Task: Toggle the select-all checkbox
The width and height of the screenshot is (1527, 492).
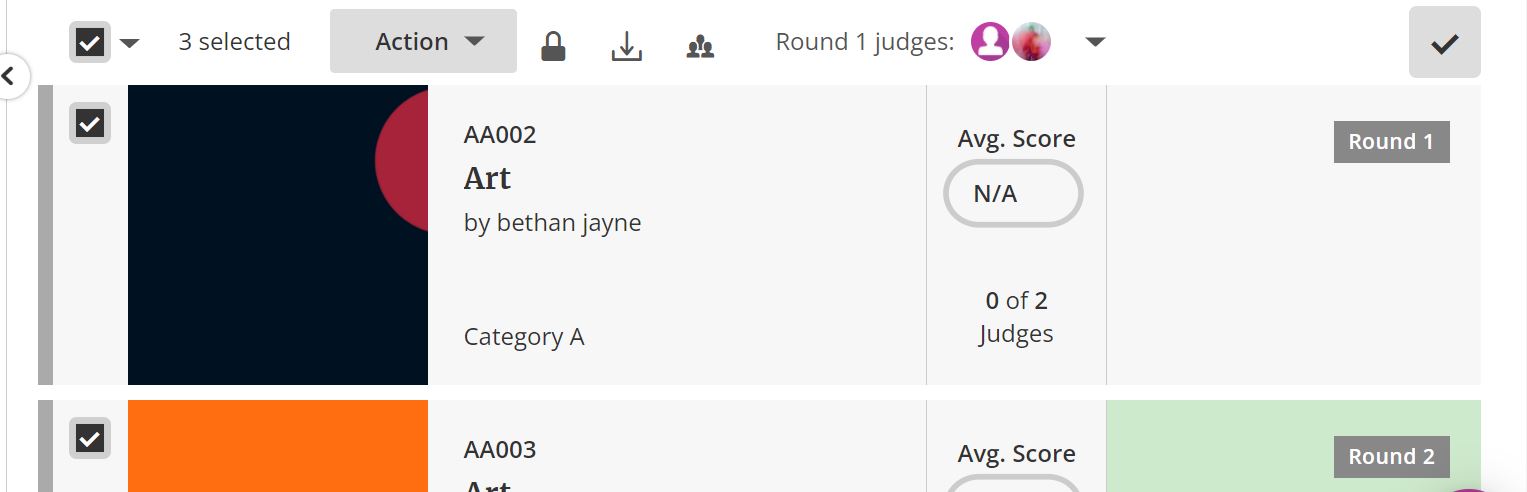Action: click(x=90, y=42)
